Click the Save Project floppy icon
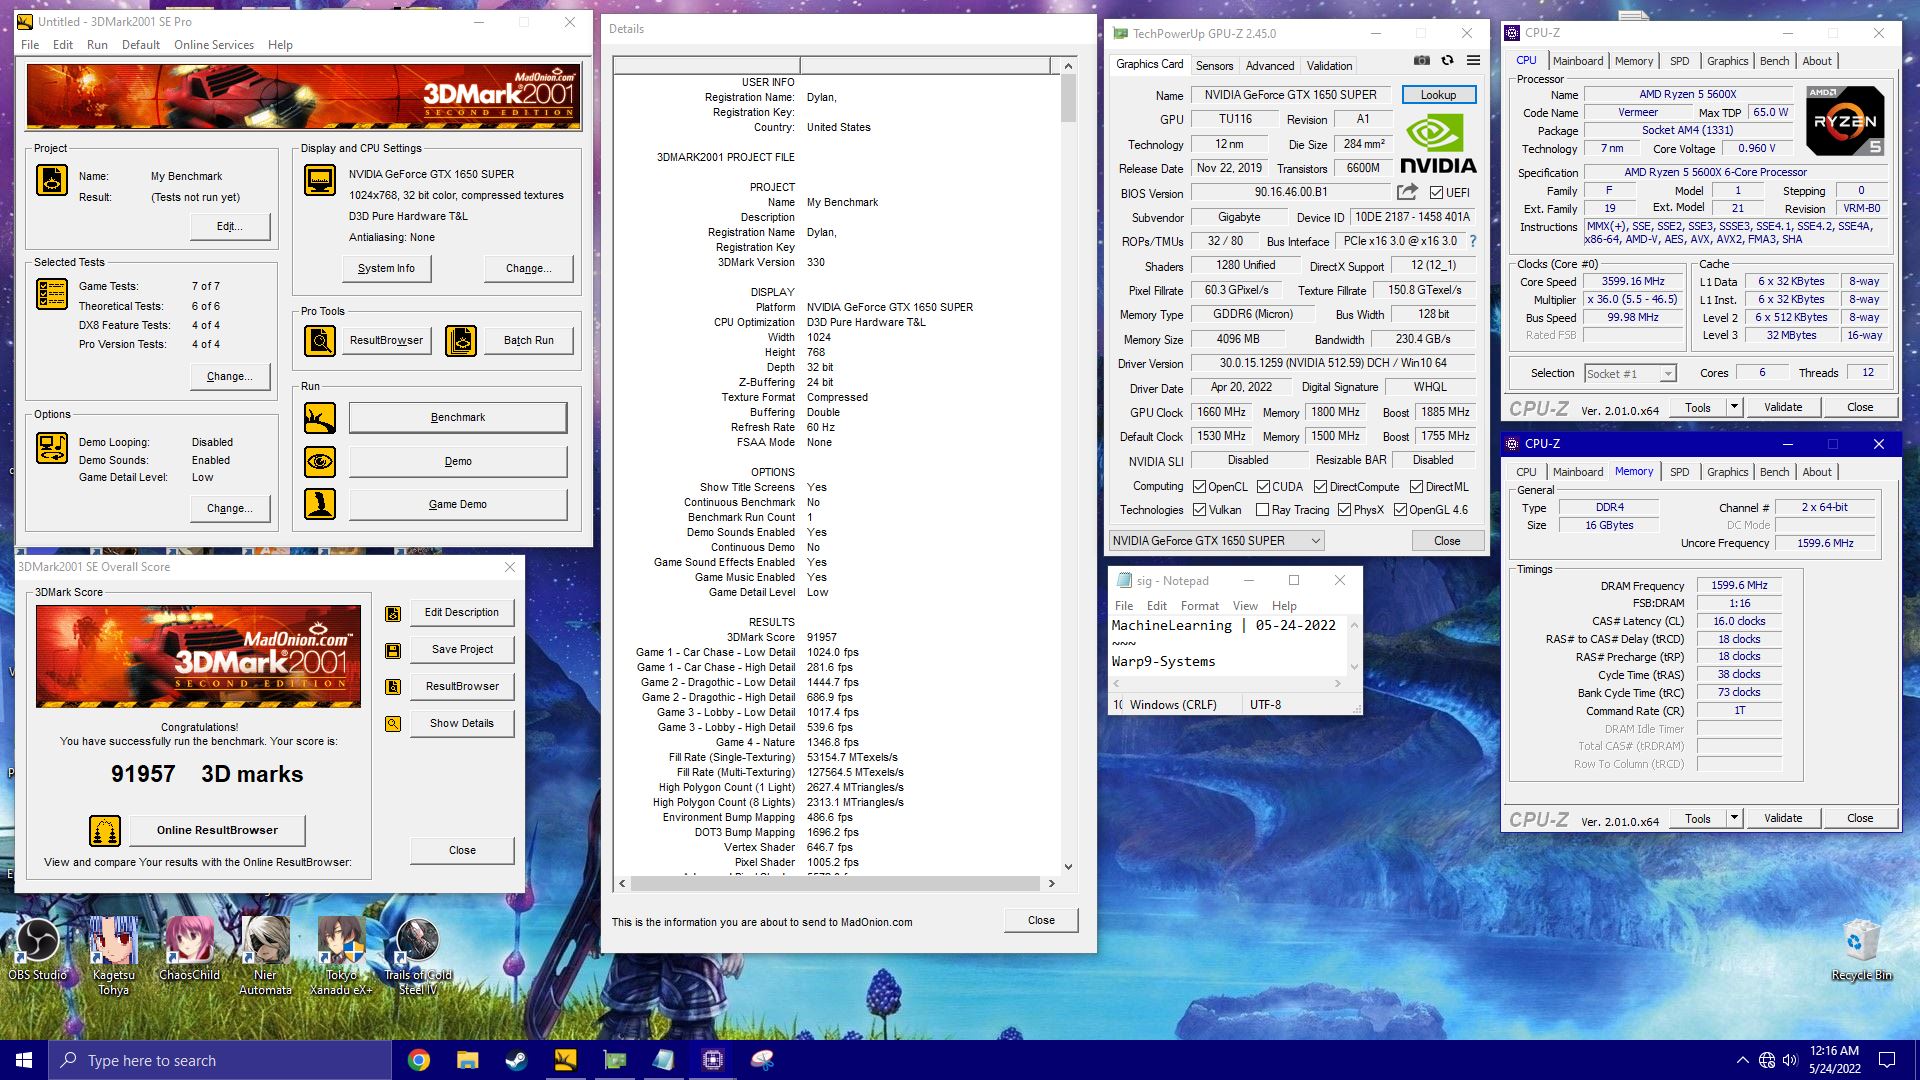Viewport: 1920px width, 1080px height. click(393, 651)
